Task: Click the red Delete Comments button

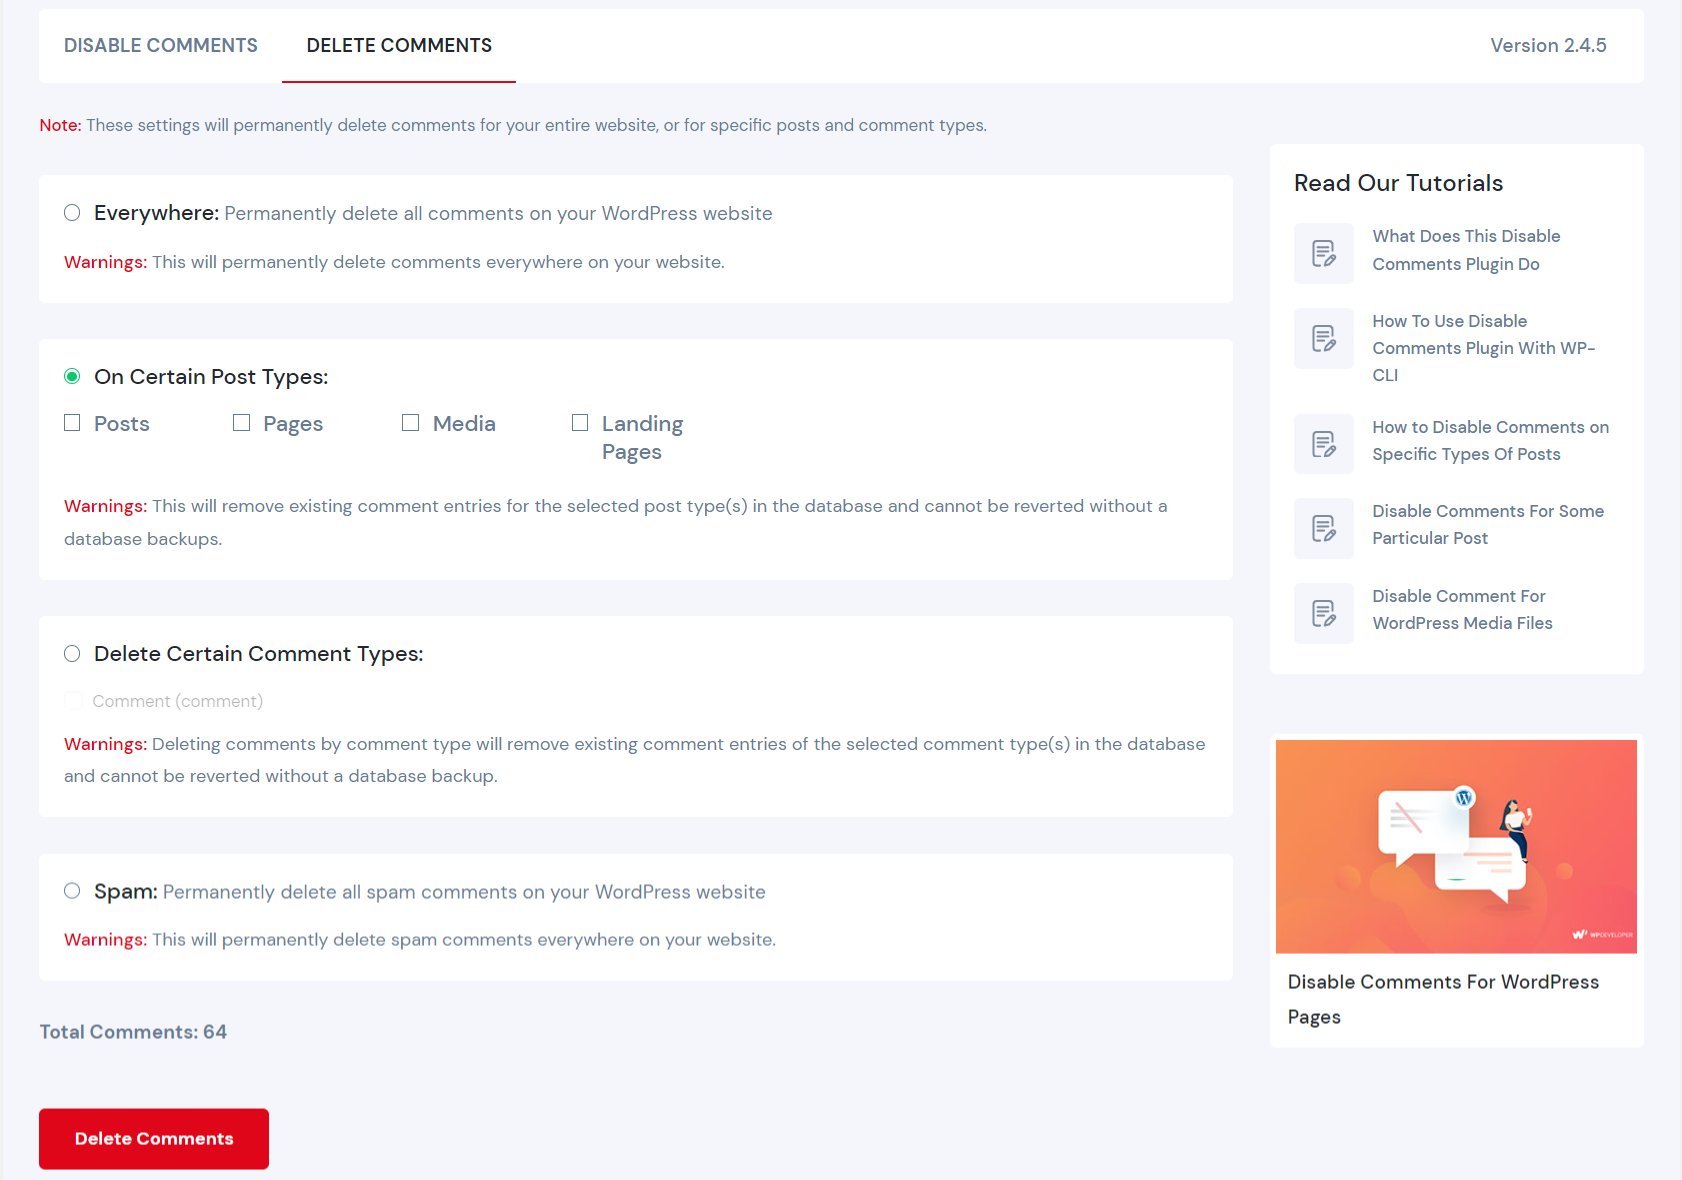Action: 154,1139
